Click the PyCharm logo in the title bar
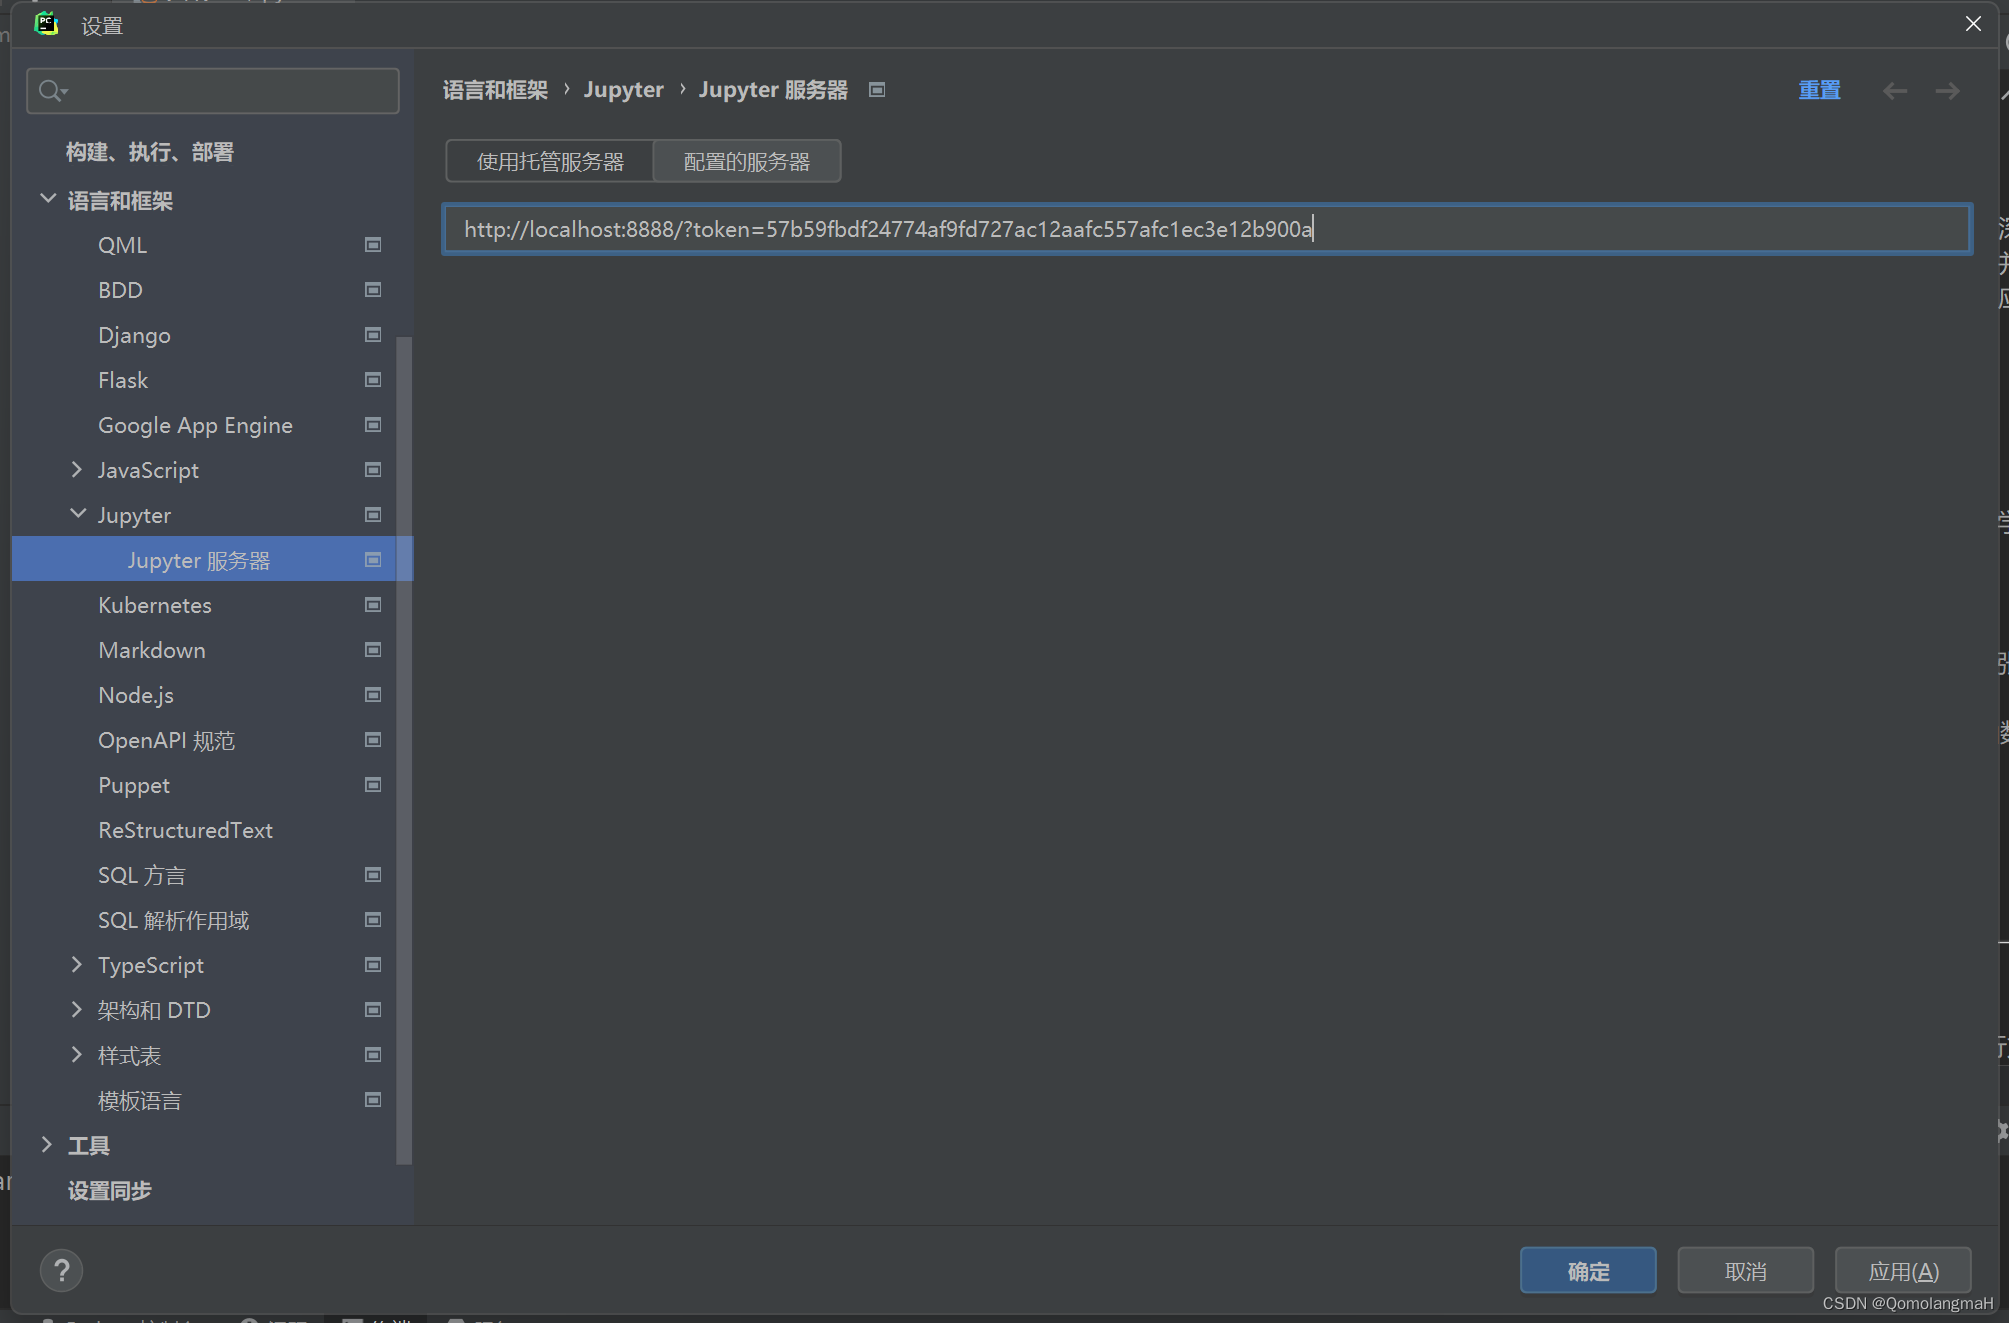Image resolution: width=2009 pixels, height=1323 pixels. [x=46, y=24]
